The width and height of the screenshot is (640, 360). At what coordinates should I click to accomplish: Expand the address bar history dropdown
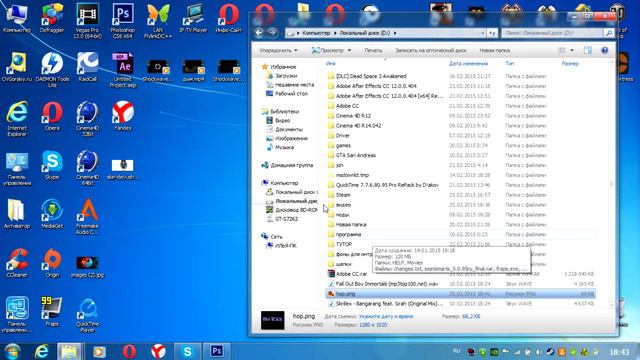(x=482, y=33)
